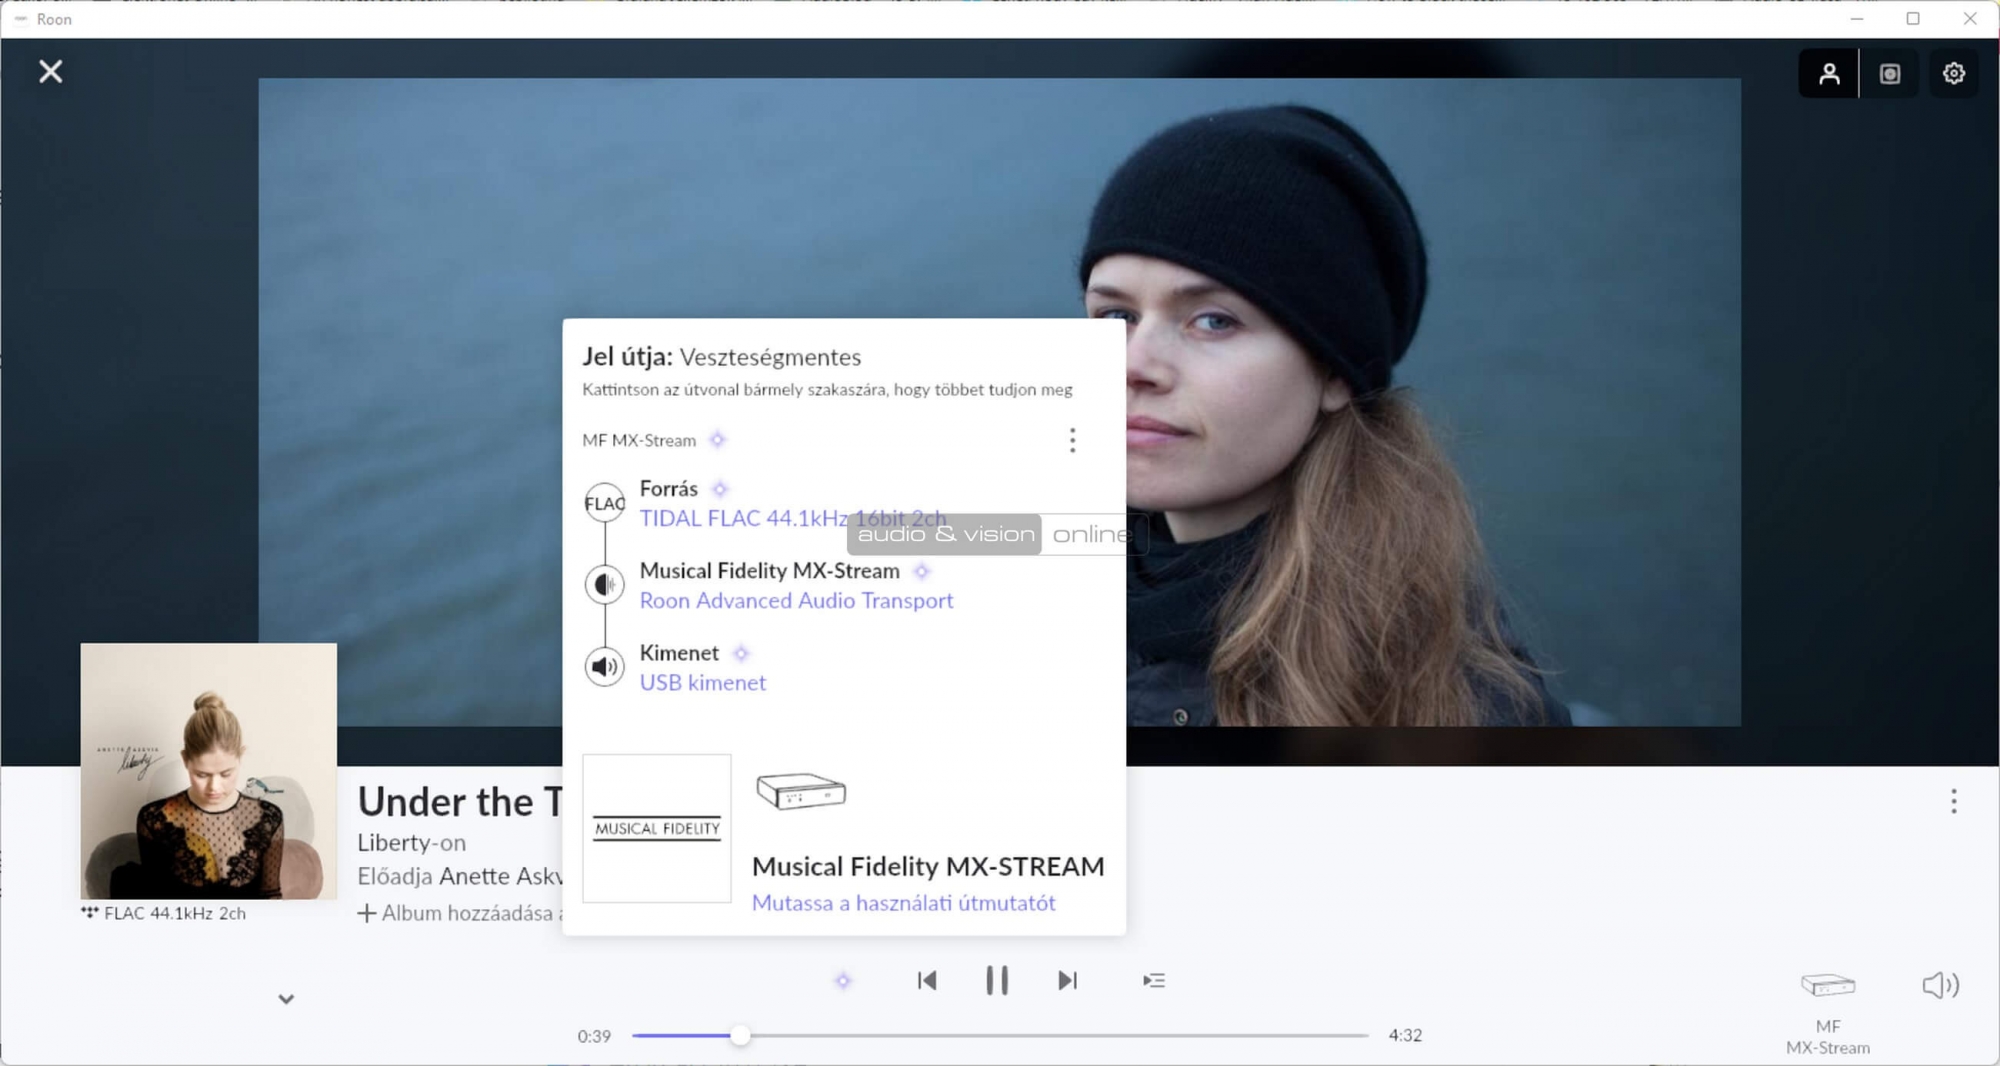Screen dimensions: 2000x1066
Task: Collapse now playing with down chevron
Action: tap(286, 999)
